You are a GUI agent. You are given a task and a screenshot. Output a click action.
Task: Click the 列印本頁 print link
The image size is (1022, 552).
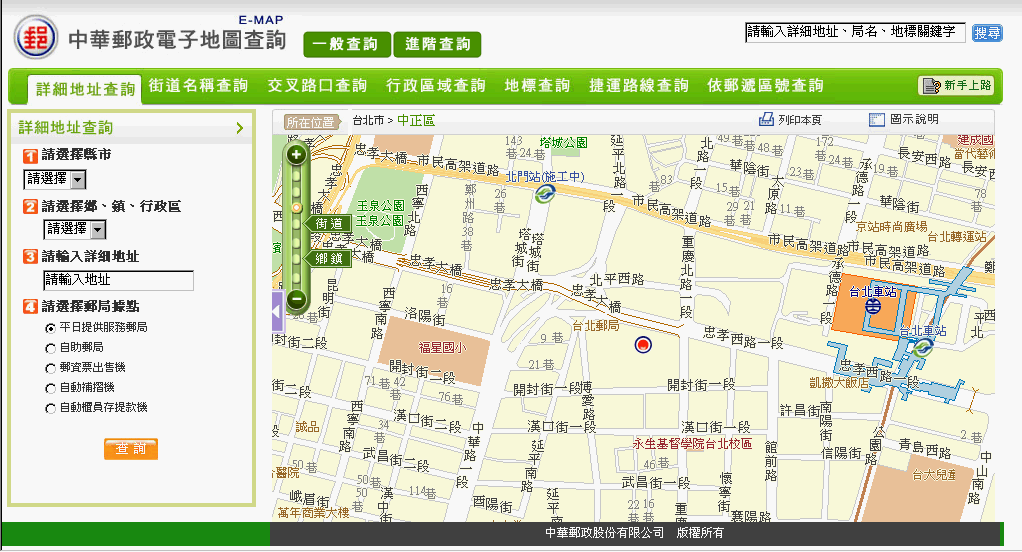800,120
